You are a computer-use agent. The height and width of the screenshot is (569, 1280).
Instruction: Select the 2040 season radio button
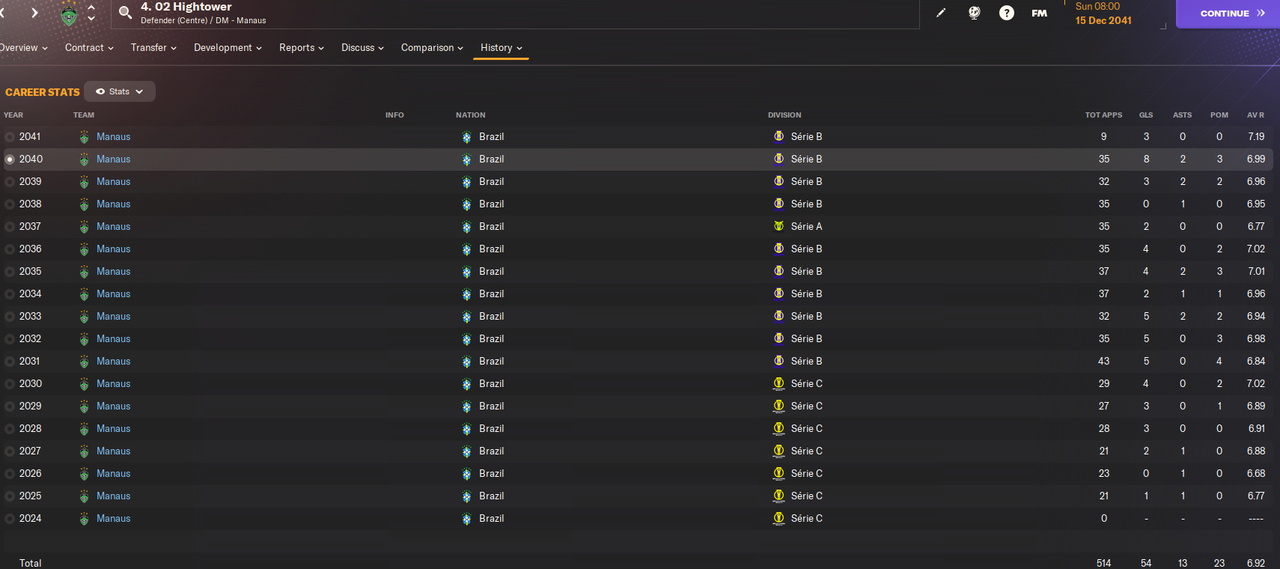click(x=10, y=159)
